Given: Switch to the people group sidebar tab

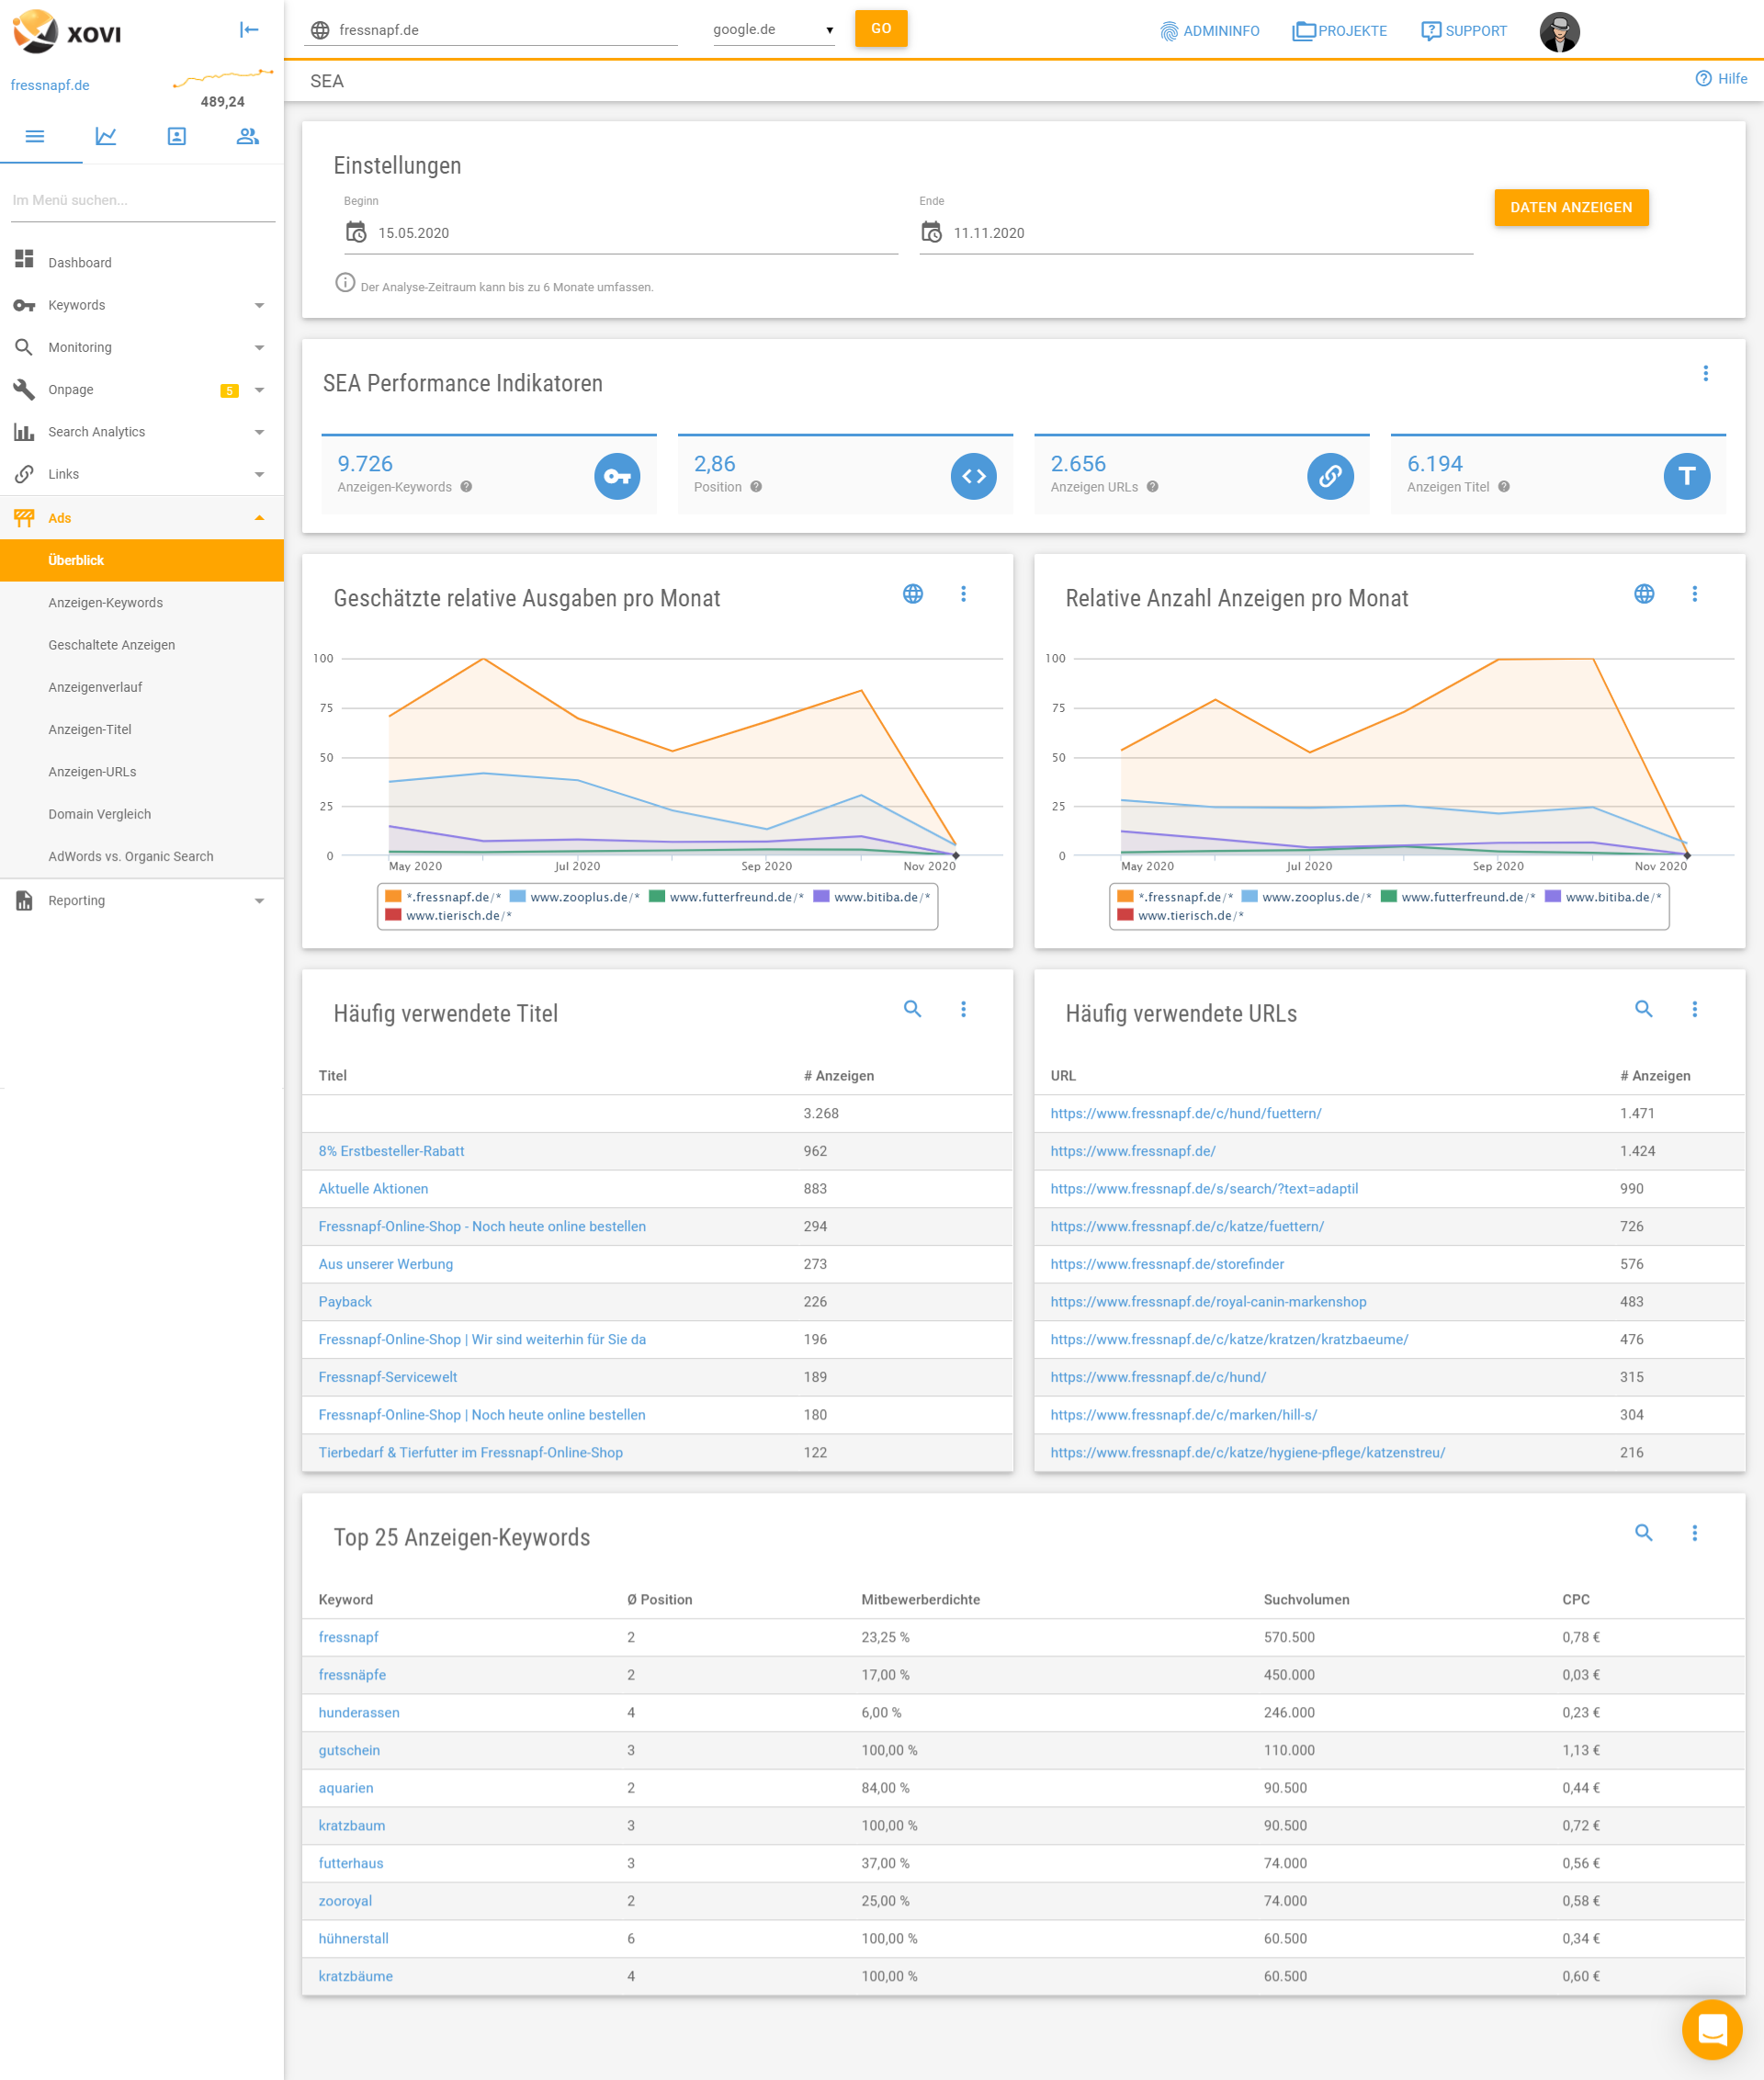Looking at the screenshot, I should coord(248,136).
